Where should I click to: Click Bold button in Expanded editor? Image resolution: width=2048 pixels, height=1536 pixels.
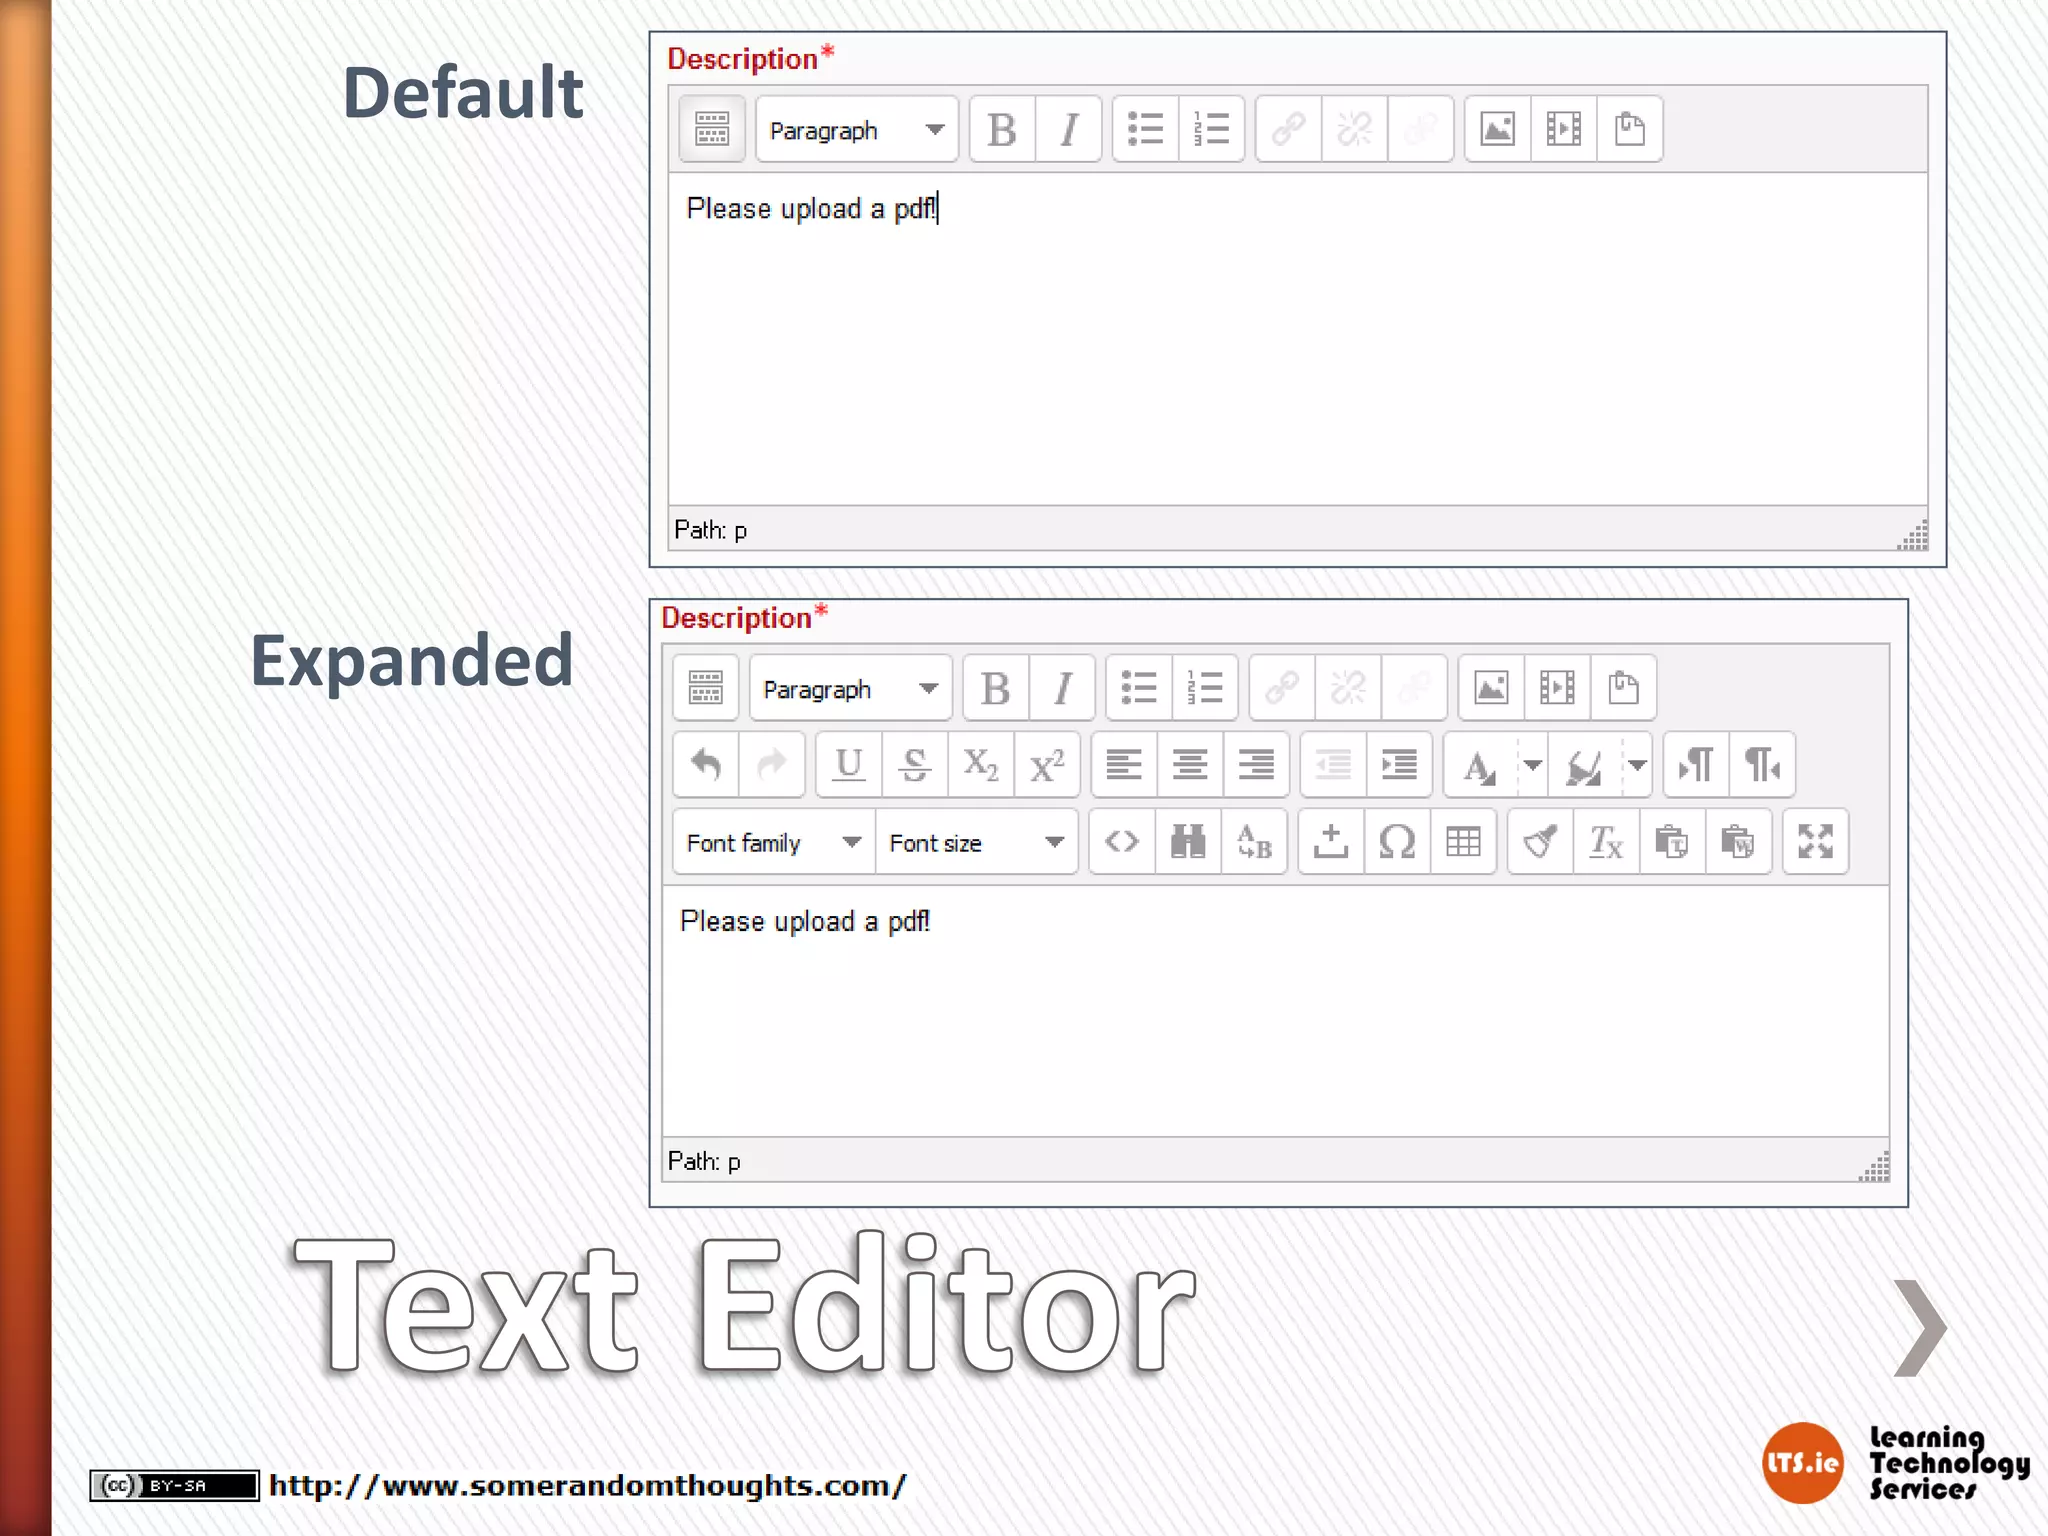pos(996,688)
